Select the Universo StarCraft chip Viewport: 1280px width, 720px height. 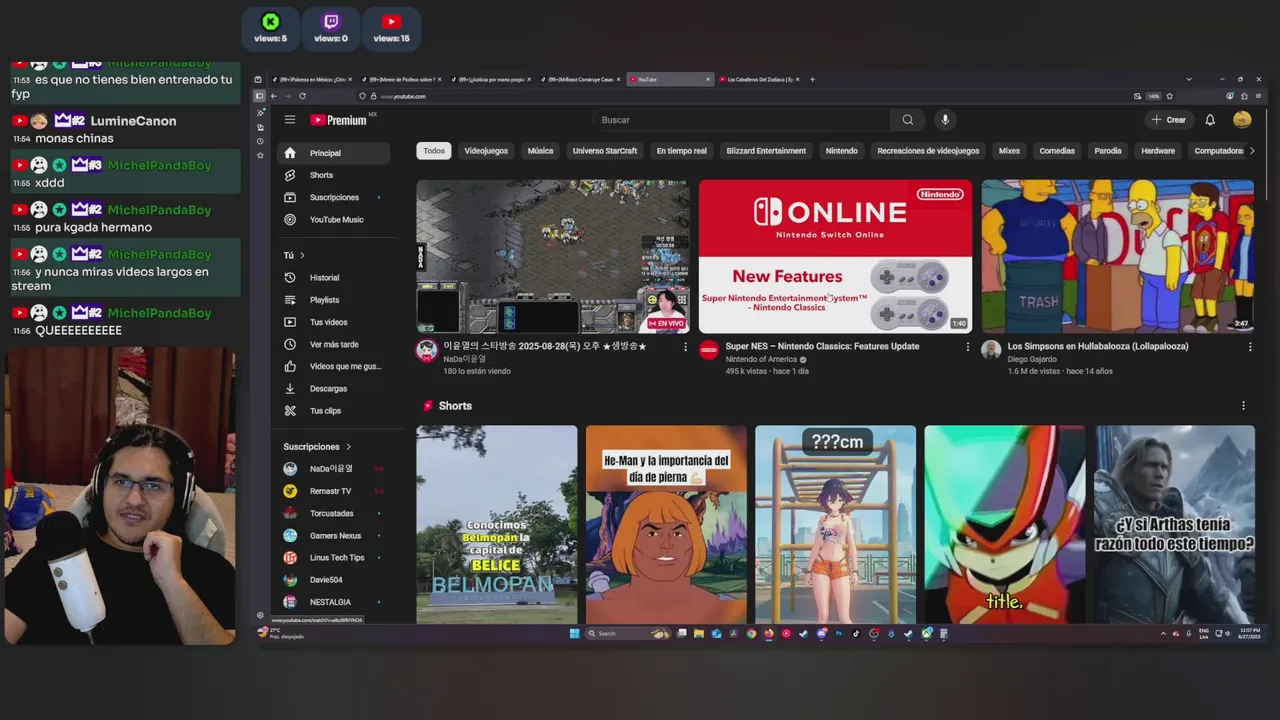tap(605, 151)
